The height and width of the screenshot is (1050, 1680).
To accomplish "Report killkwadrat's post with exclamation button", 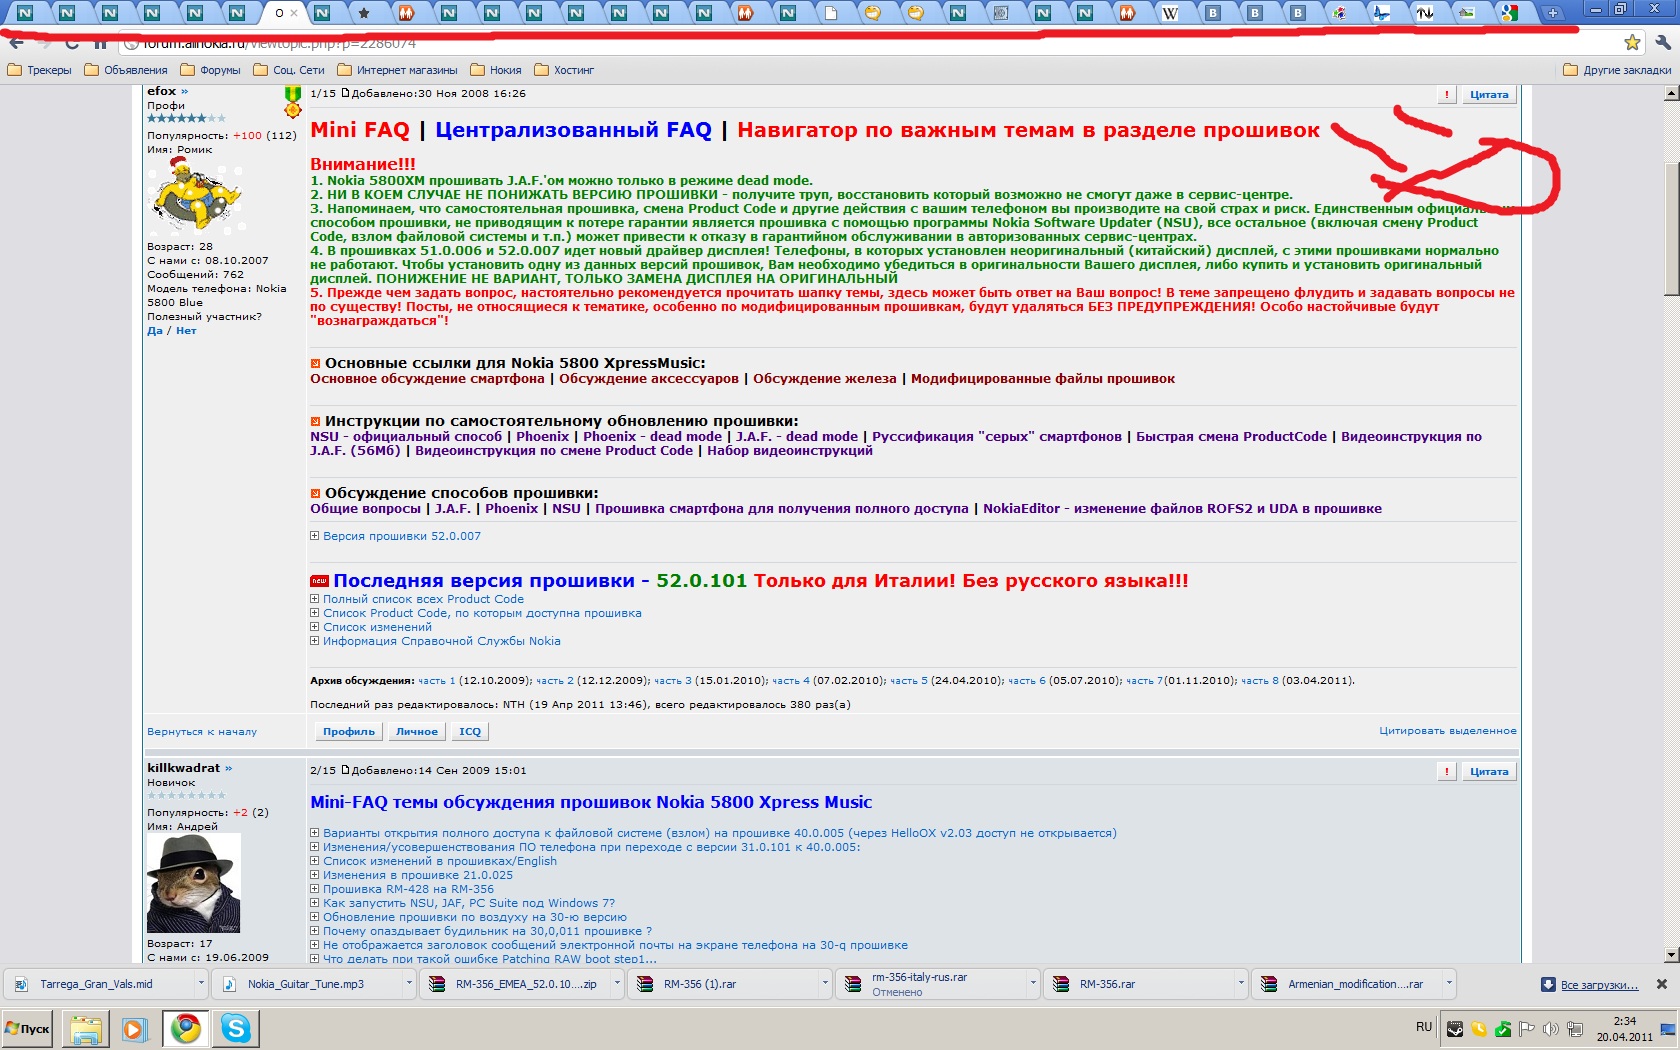I will tap(1446, 772).
